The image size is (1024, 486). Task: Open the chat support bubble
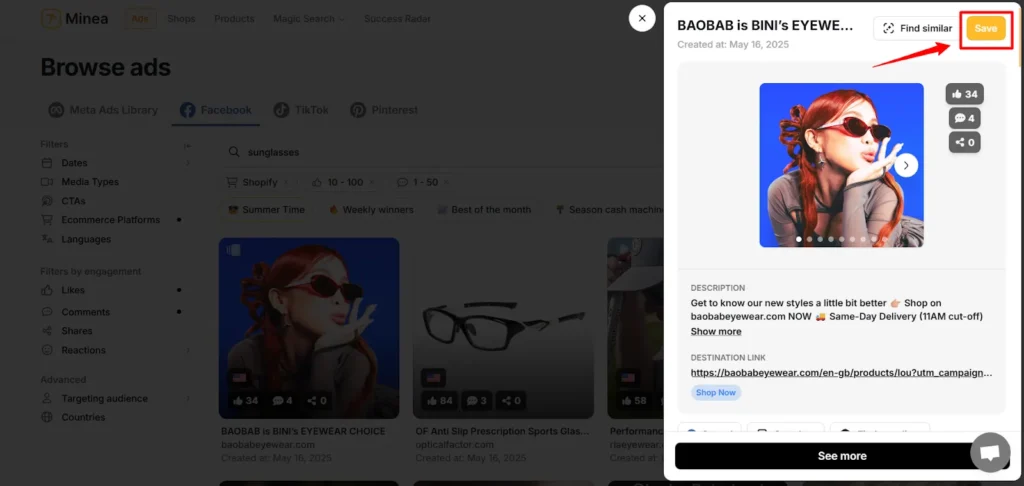point(990,452)
